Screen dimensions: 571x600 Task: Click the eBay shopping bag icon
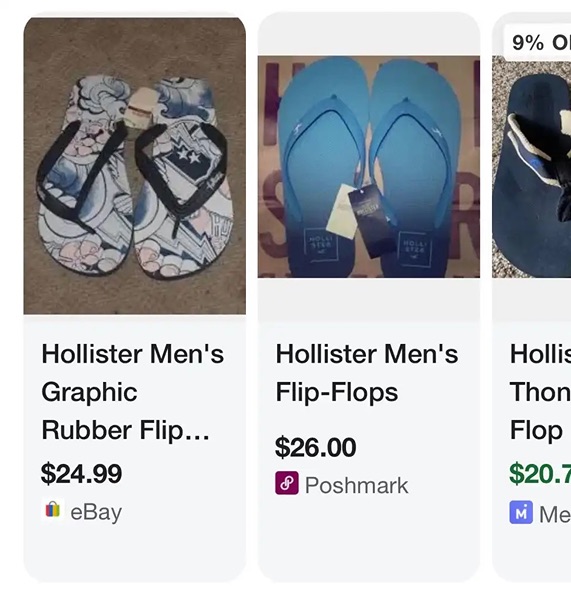53,510
